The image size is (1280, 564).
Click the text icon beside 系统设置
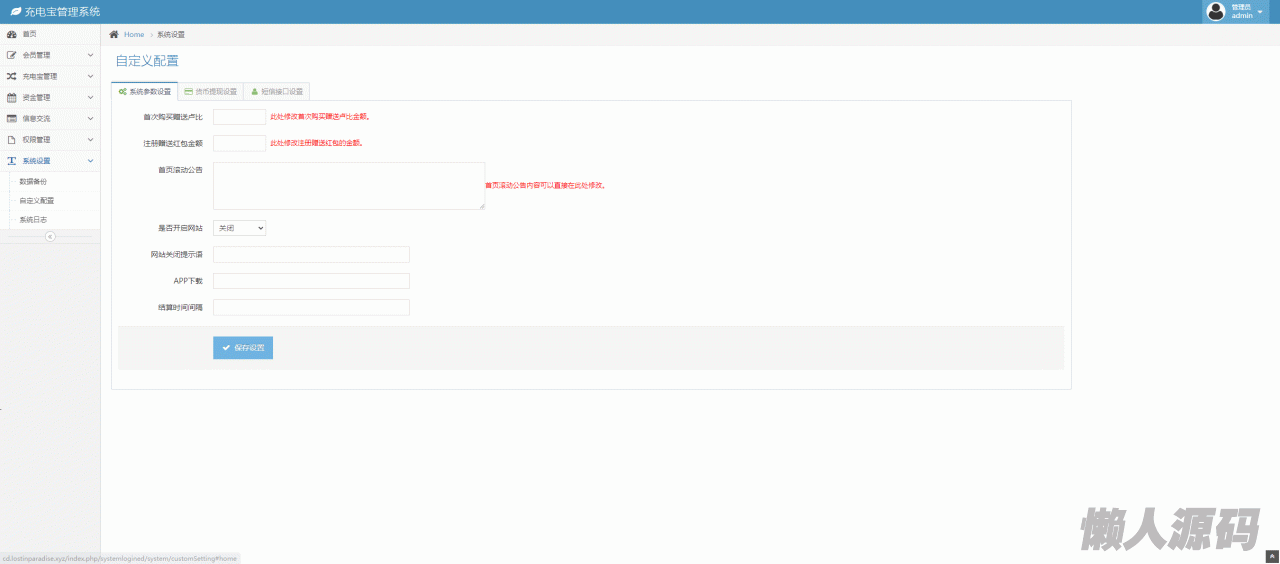12,160
